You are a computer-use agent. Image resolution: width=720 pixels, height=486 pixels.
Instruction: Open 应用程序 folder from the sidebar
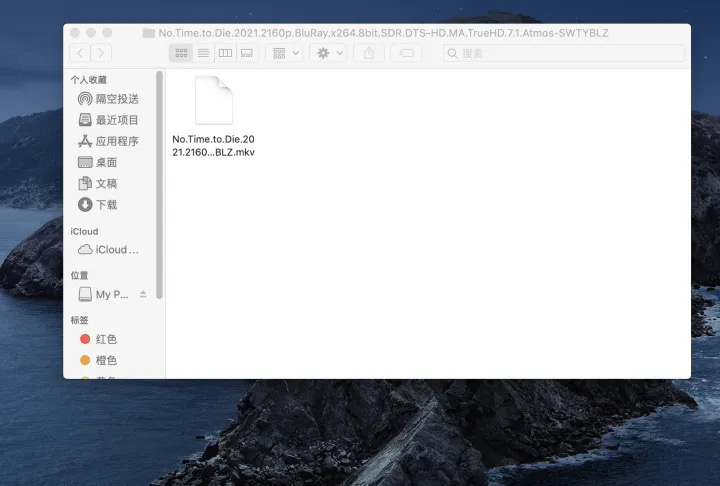tap(108, 141)
